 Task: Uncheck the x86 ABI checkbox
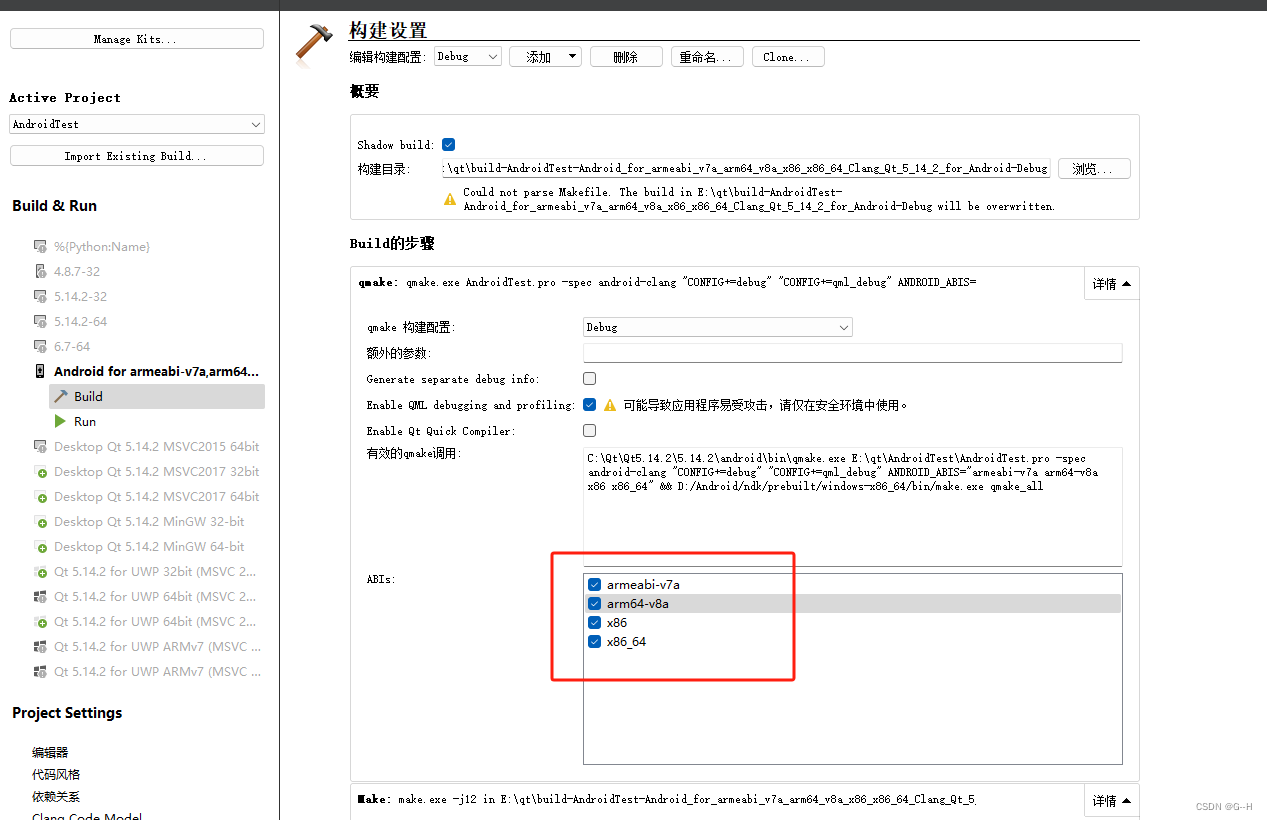tap(594, 622)
